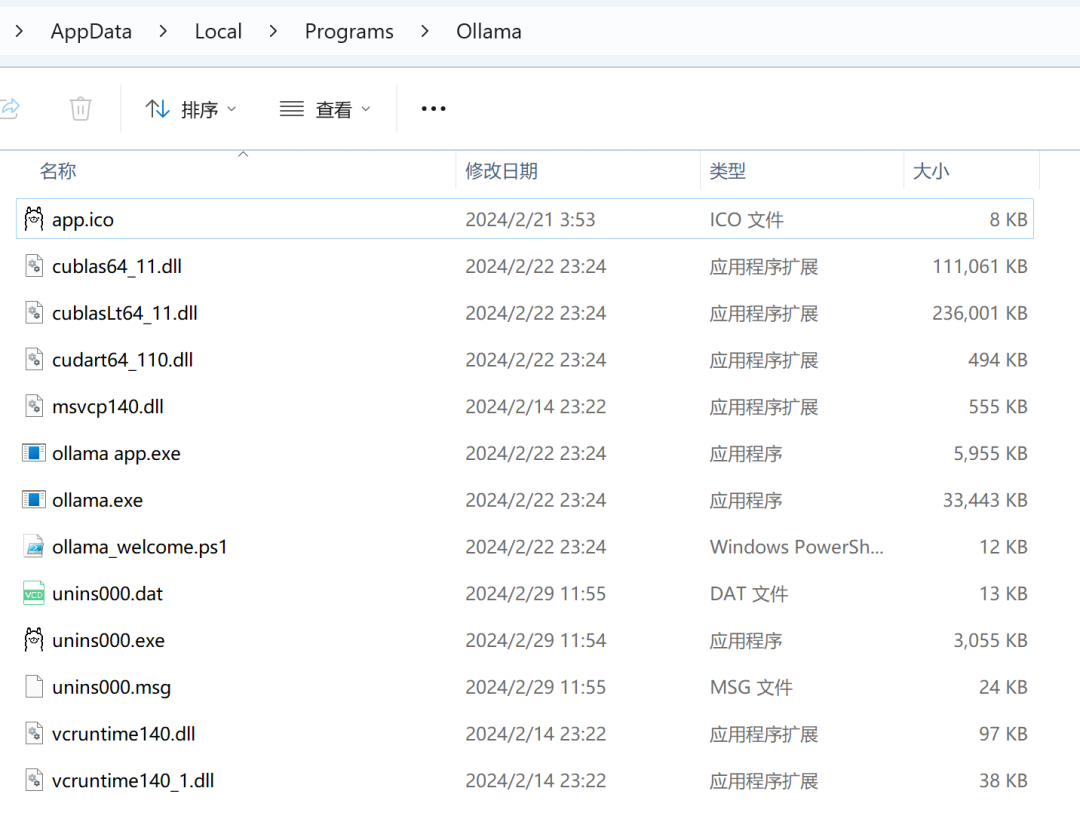Click the size value 494 KB
Screen dimensions: 1080x831
pos(998,360)
